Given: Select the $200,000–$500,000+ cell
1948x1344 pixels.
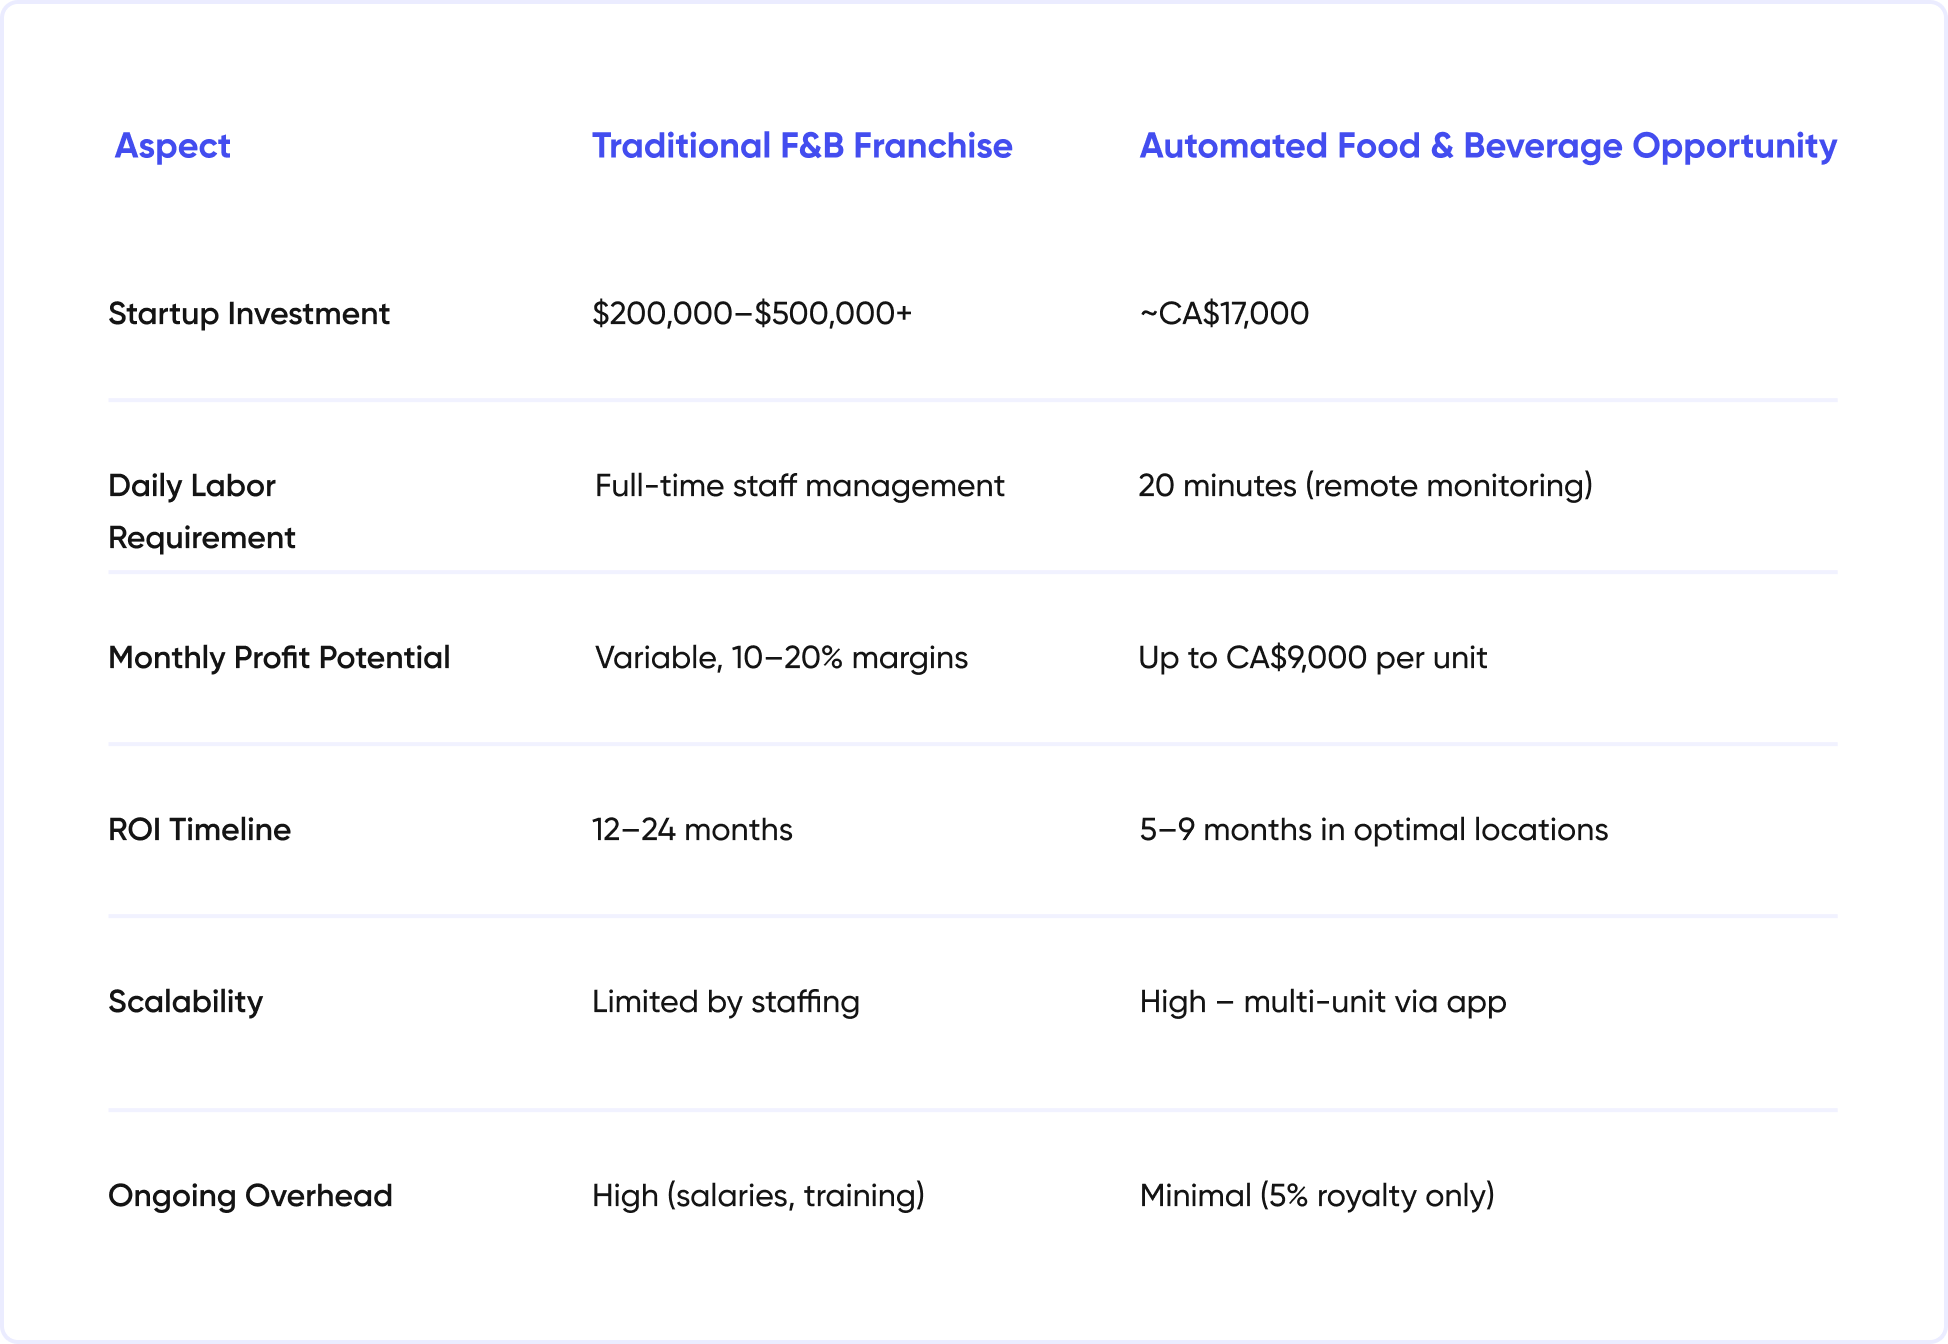Looking at the screenshot, I should pos(752,314).
